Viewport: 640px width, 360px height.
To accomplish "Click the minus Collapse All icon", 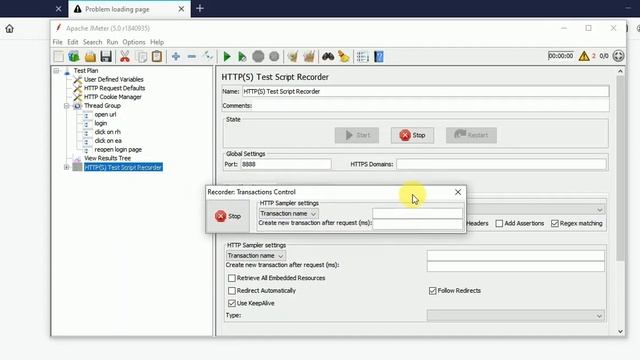I will (192, 56).
